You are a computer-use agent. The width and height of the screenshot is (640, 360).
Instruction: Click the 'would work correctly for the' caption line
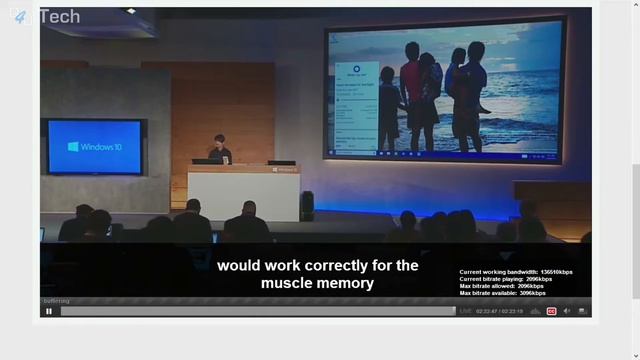click(318, 265)
